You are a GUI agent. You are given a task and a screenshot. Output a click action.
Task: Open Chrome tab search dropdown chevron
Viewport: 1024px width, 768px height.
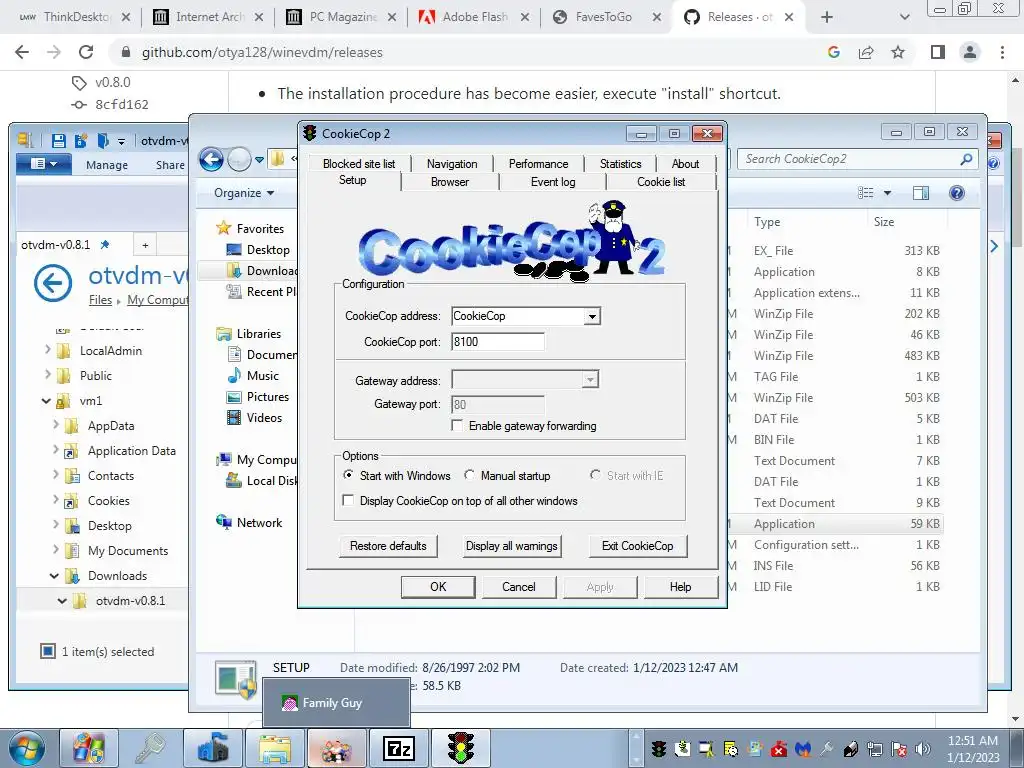click(x=904, y=17)
